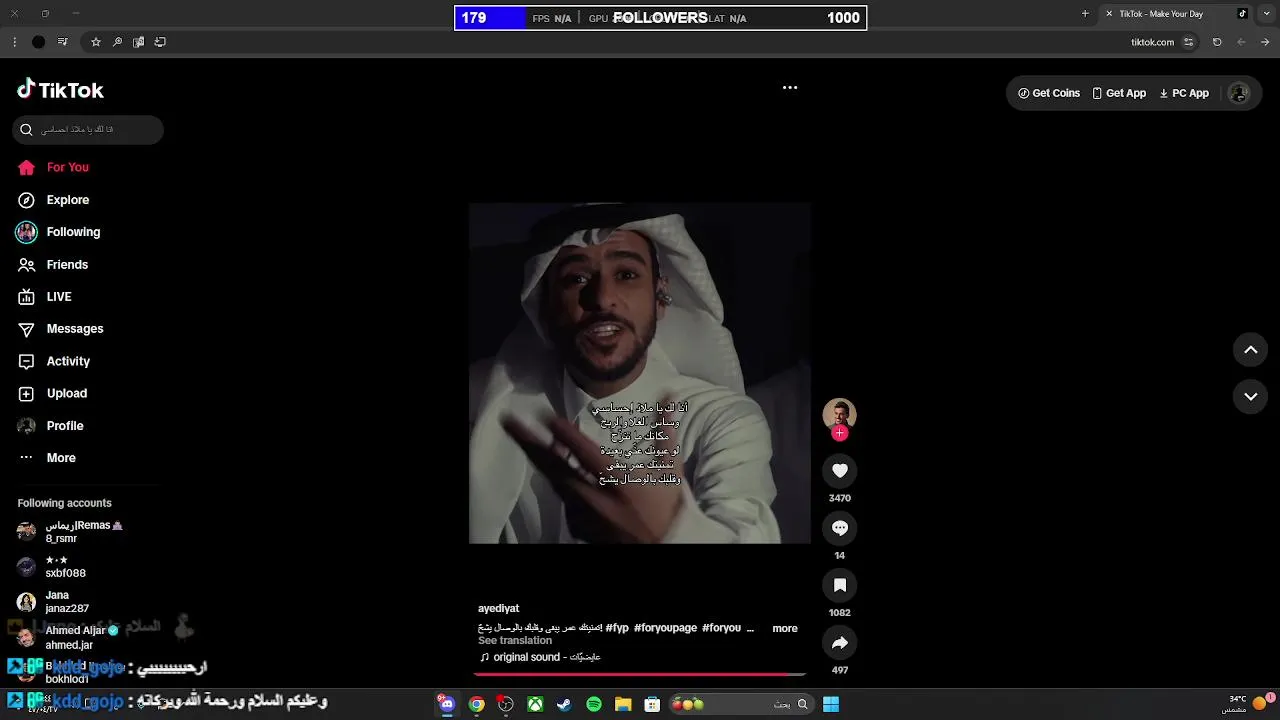The height and width of the screenshot is (720, 1280).
Task: Open Microsoft Store from the taskbar
Action: [652, 704]
